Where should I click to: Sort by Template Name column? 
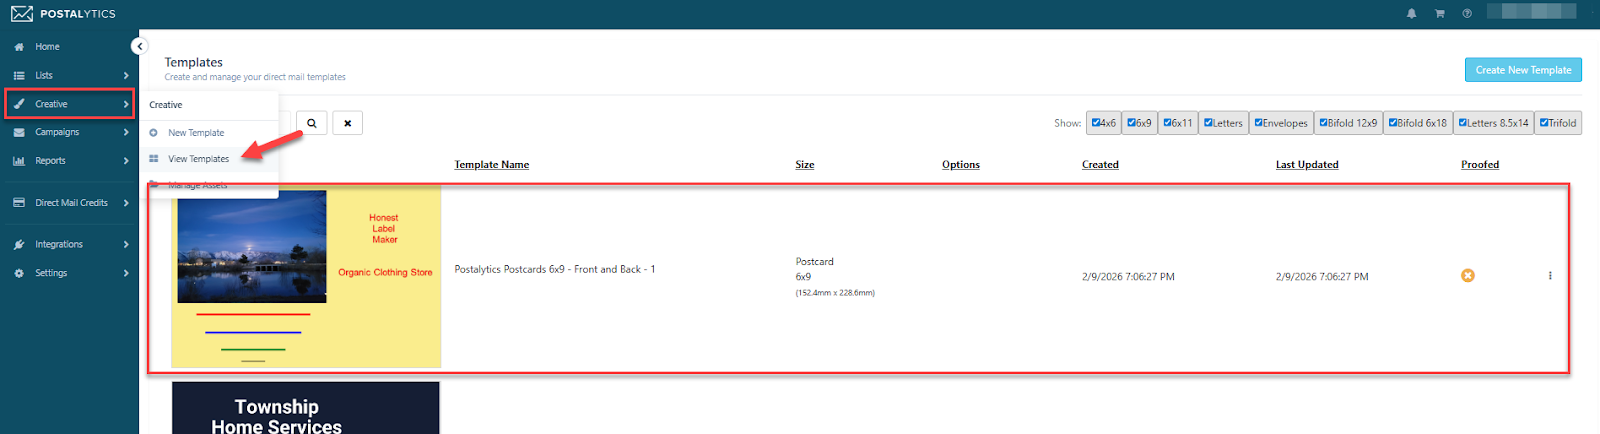click(x=492, y=165)
